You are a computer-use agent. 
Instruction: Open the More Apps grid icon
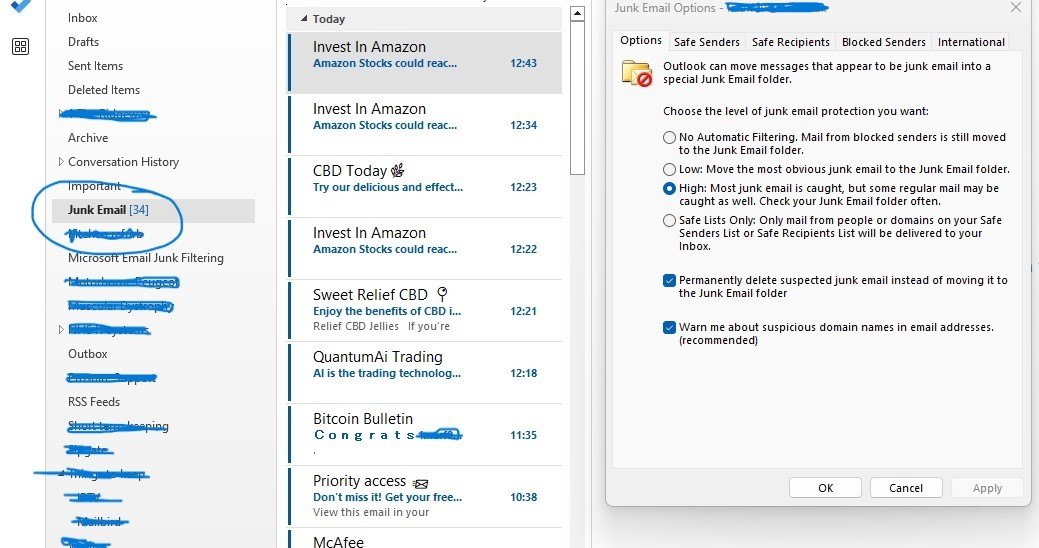click(21, 46)
